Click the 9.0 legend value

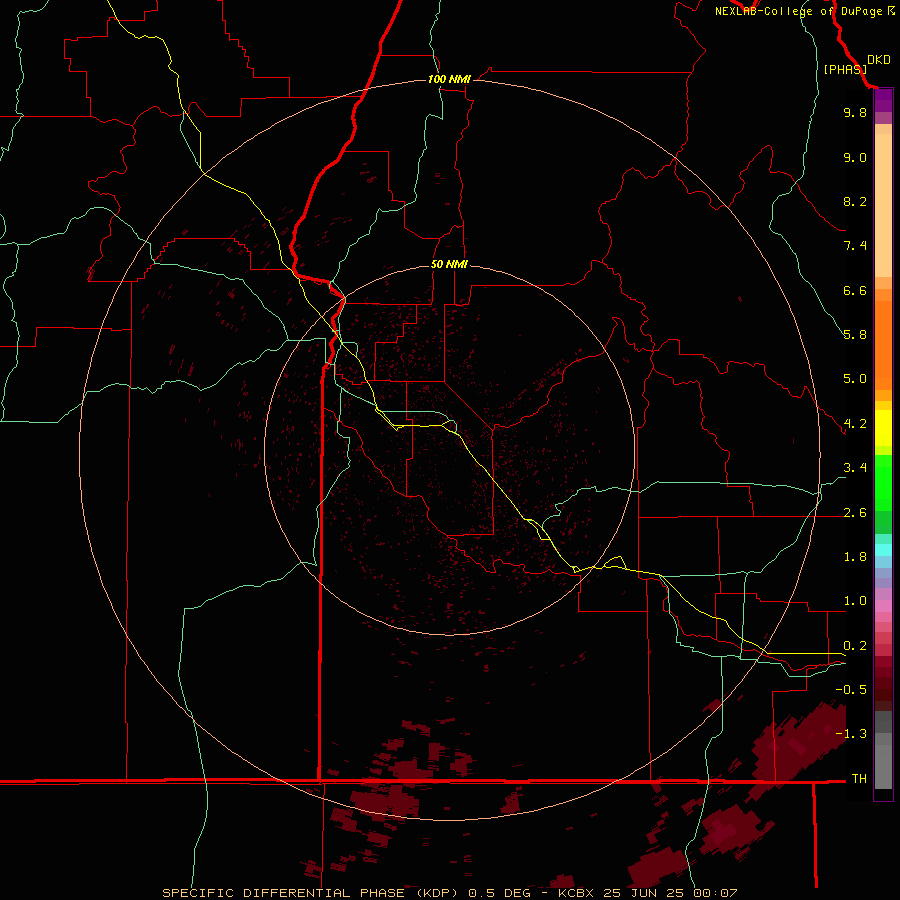[855, 157]
